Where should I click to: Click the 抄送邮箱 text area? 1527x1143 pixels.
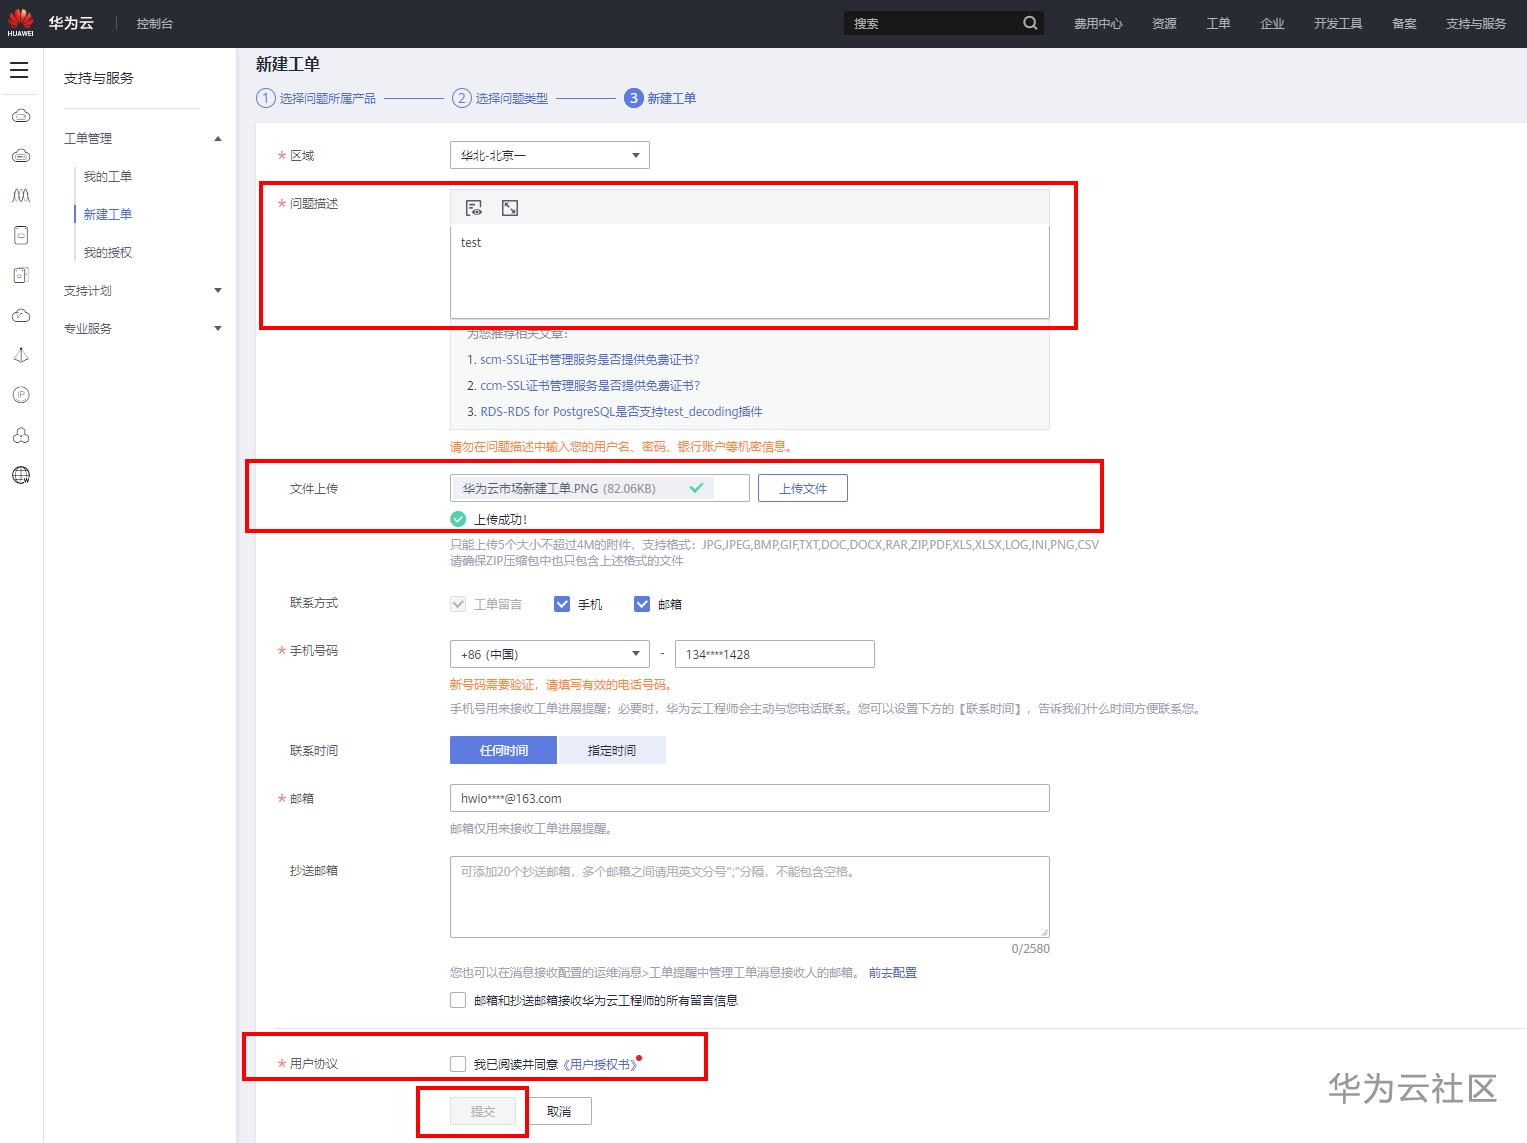[750, 897]
